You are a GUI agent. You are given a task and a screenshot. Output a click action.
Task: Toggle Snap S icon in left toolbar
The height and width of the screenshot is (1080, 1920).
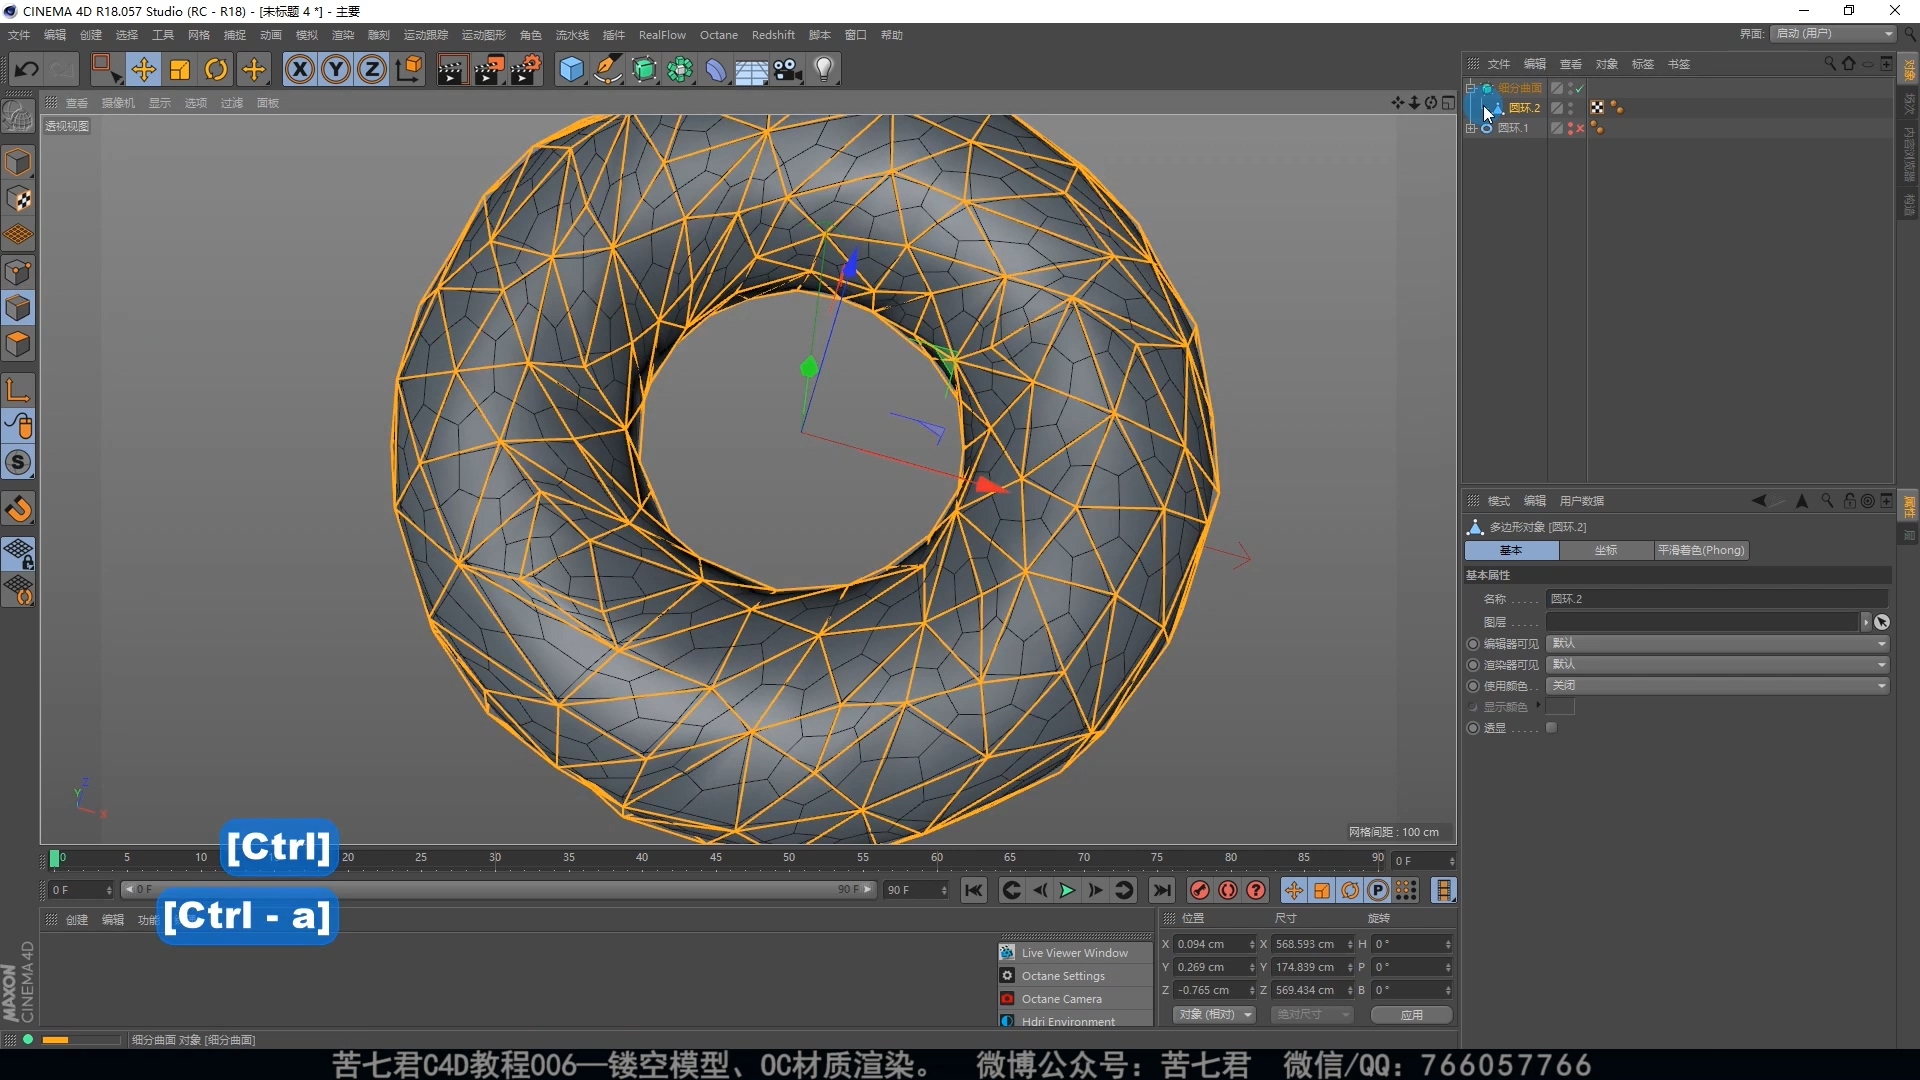pos(18,462)
